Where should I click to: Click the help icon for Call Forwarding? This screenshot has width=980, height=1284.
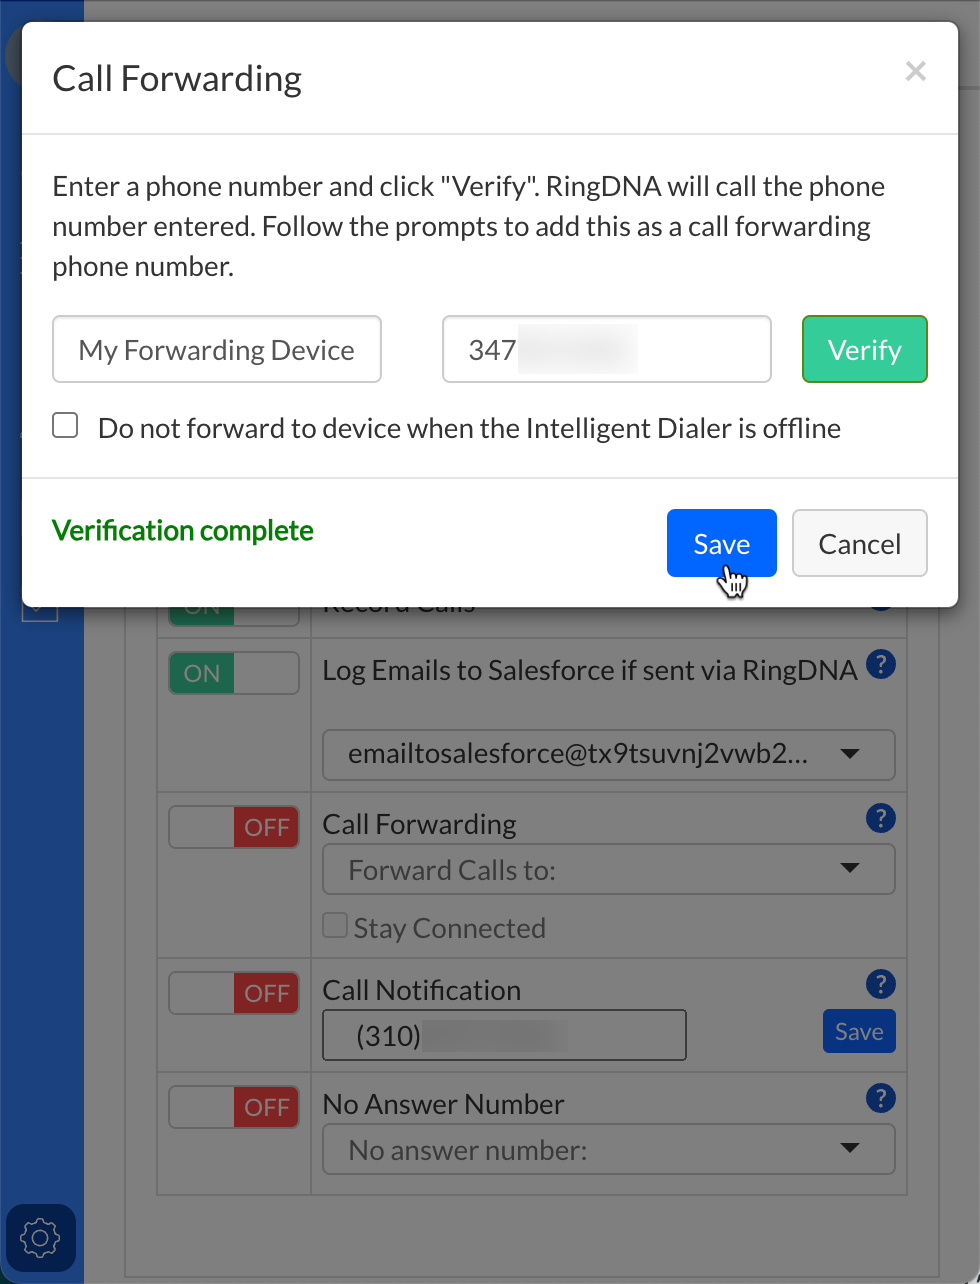(880, 818)
